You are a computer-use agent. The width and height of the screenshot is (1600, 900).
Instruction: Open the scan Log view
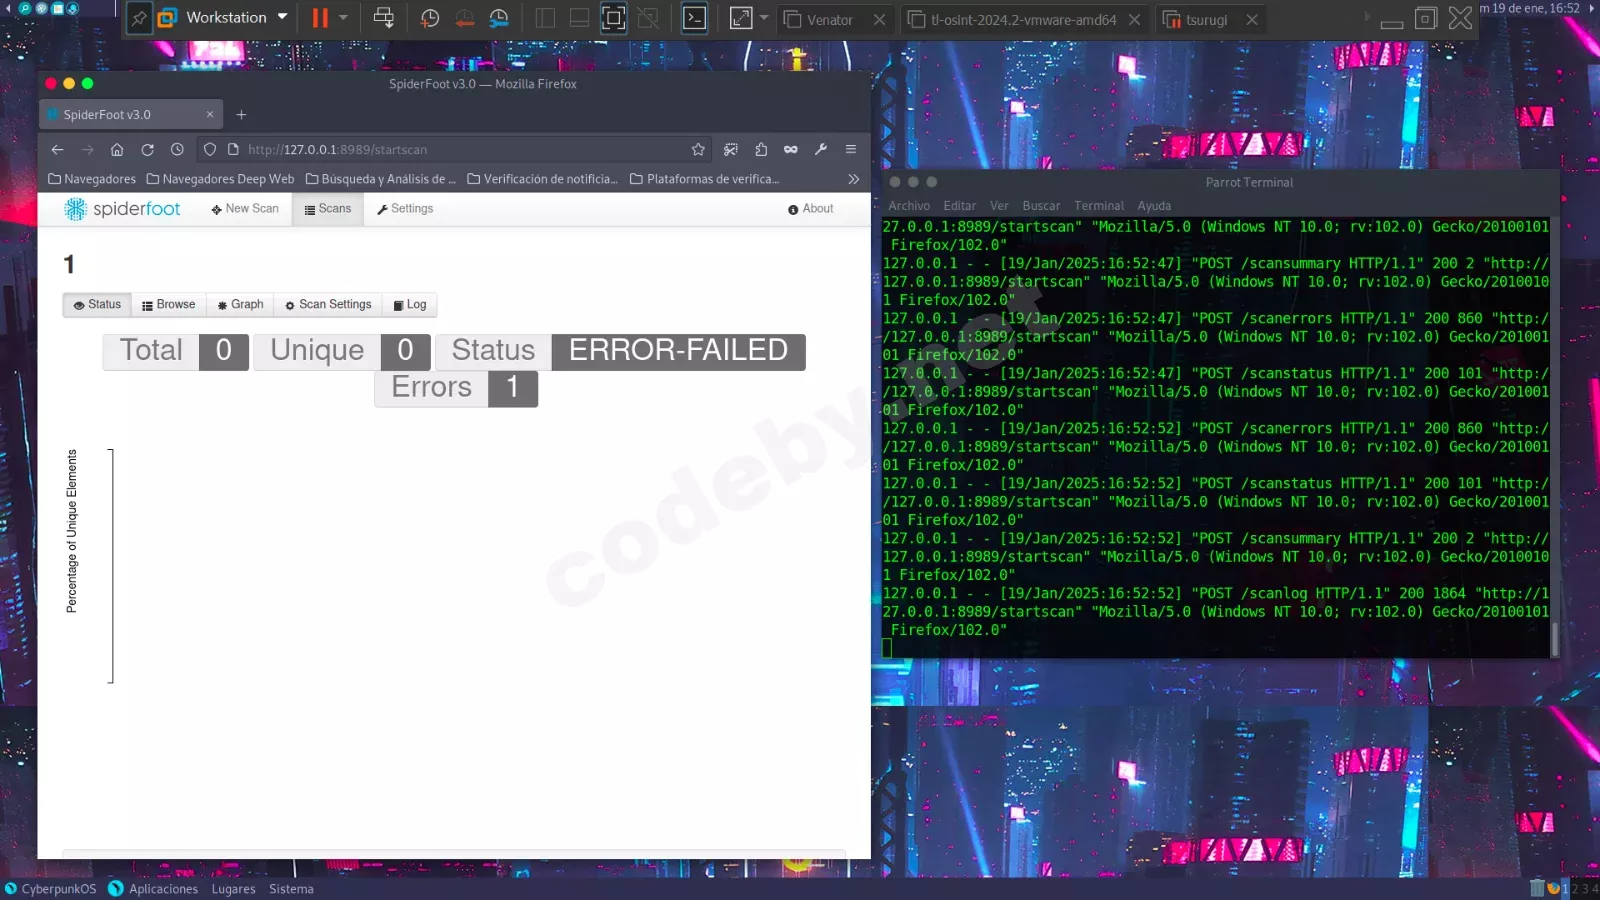pos(409,304)
